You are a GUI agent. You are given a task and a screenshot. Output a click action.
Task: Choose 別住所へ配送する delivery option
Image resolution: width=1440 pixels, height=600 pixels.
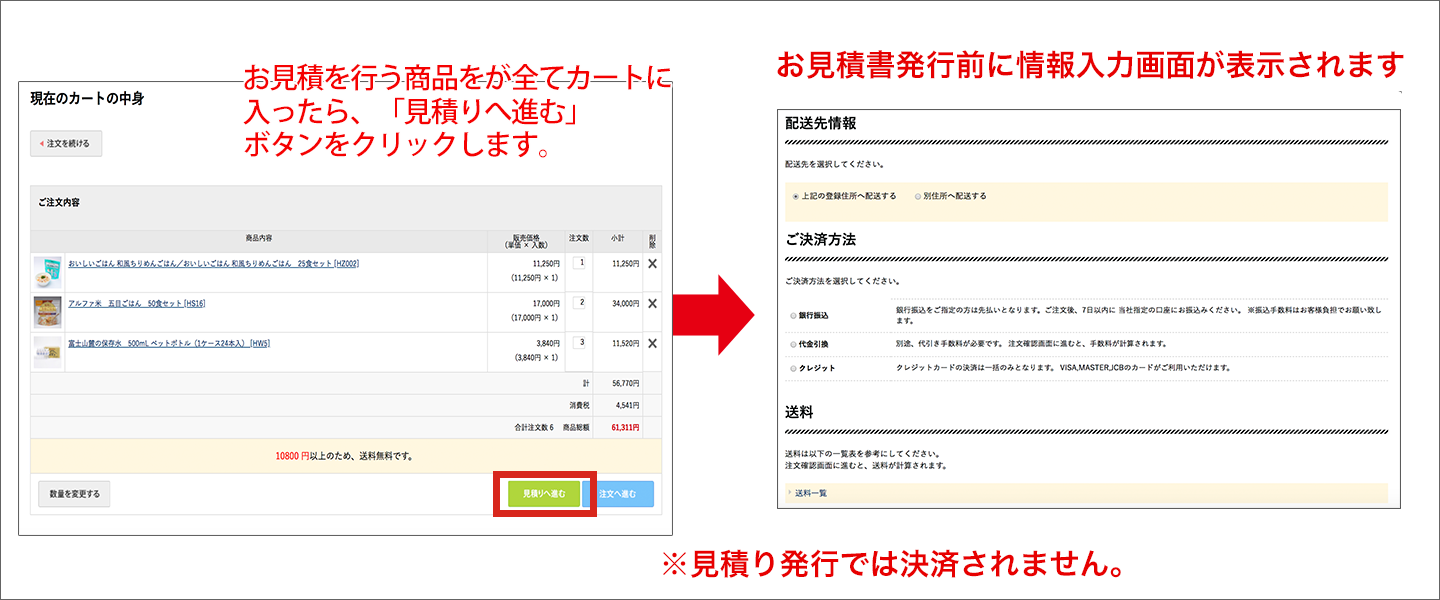[x=915, y=196]
